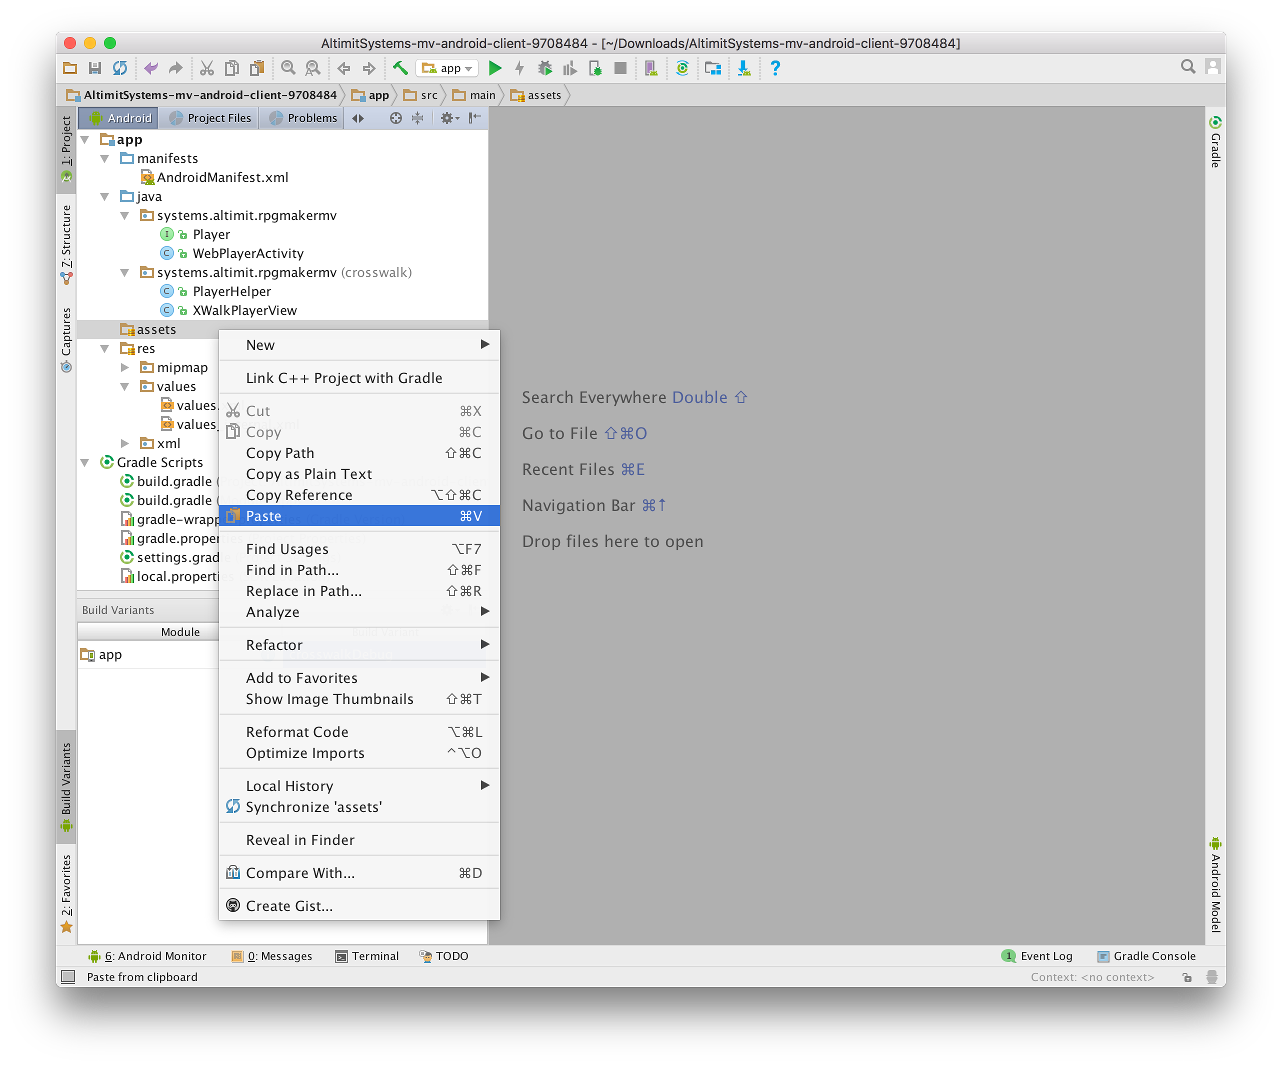Click the Collapse All icon in Project panel
The image size is (1282, 1067).
(418, 118)
